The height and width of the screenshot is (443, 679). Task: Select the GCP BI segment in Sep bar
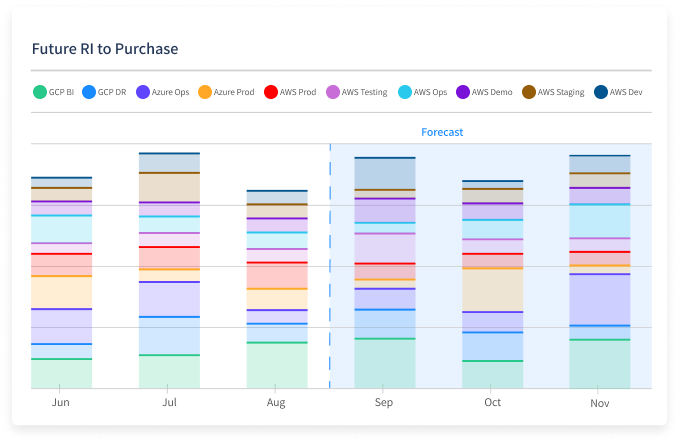pyautogui.click(x=385, y=363)
